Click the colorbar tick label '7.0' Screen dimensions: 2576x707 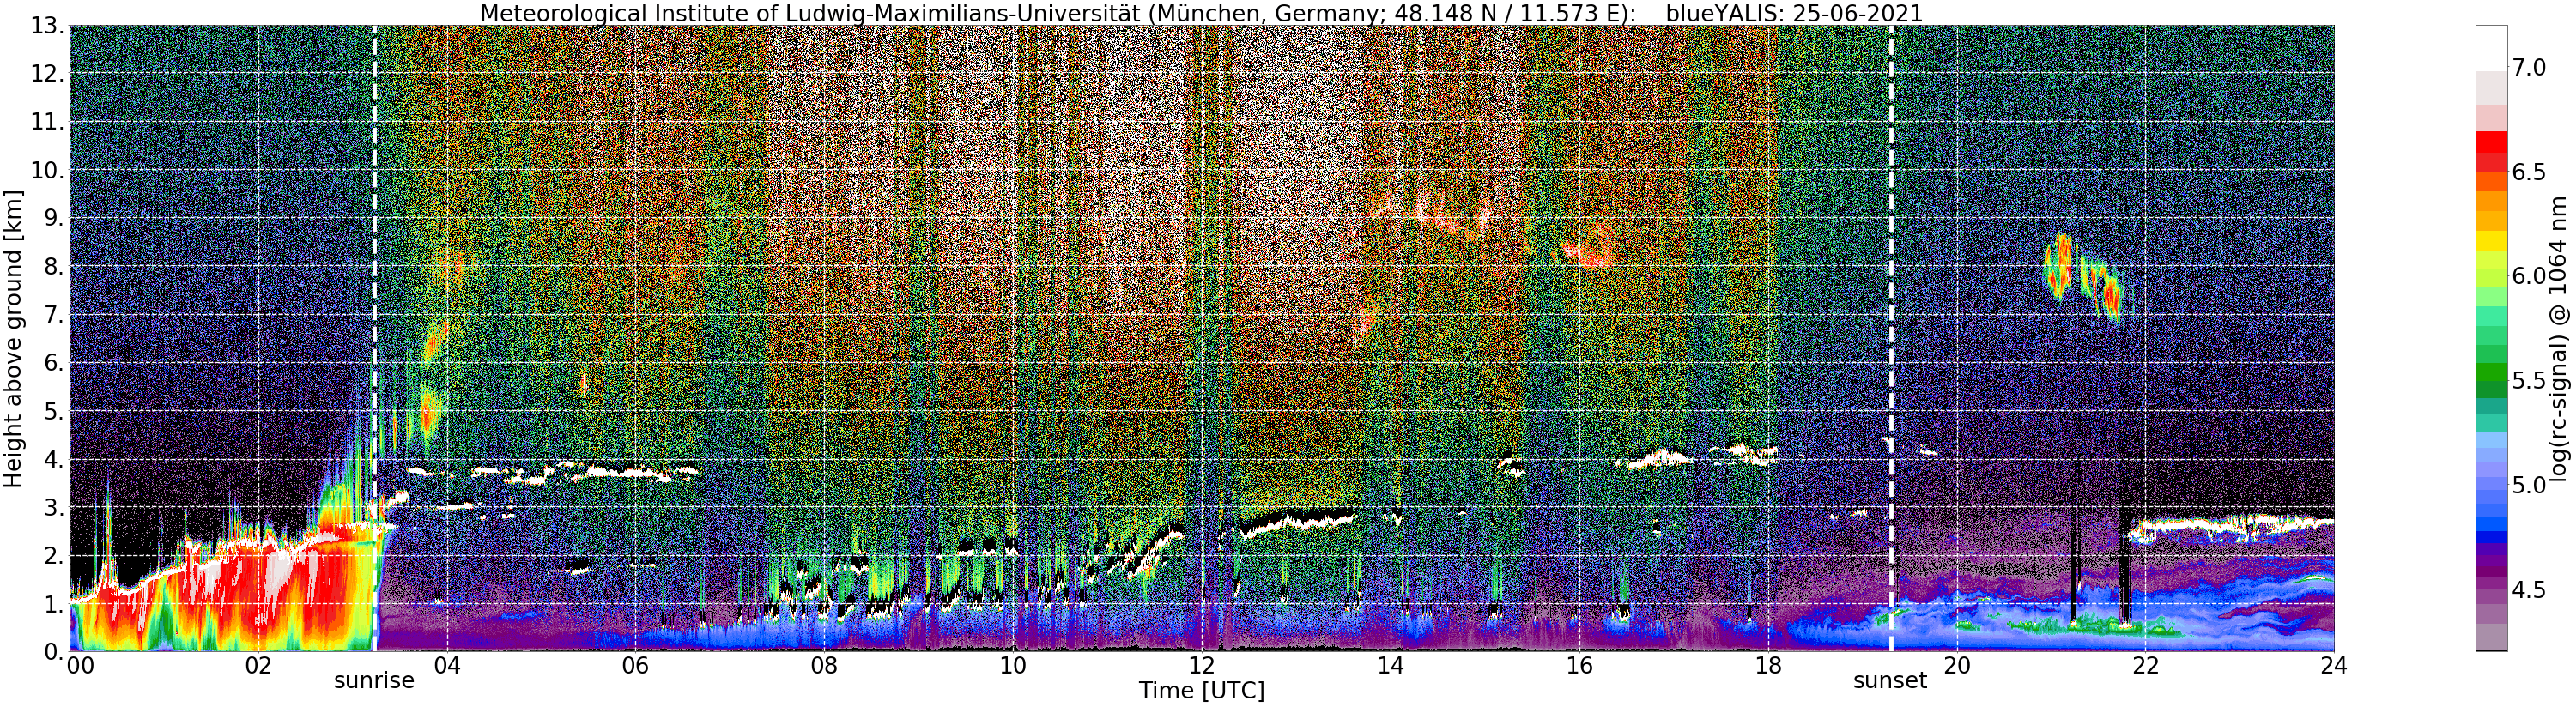tap(2530, 68)
